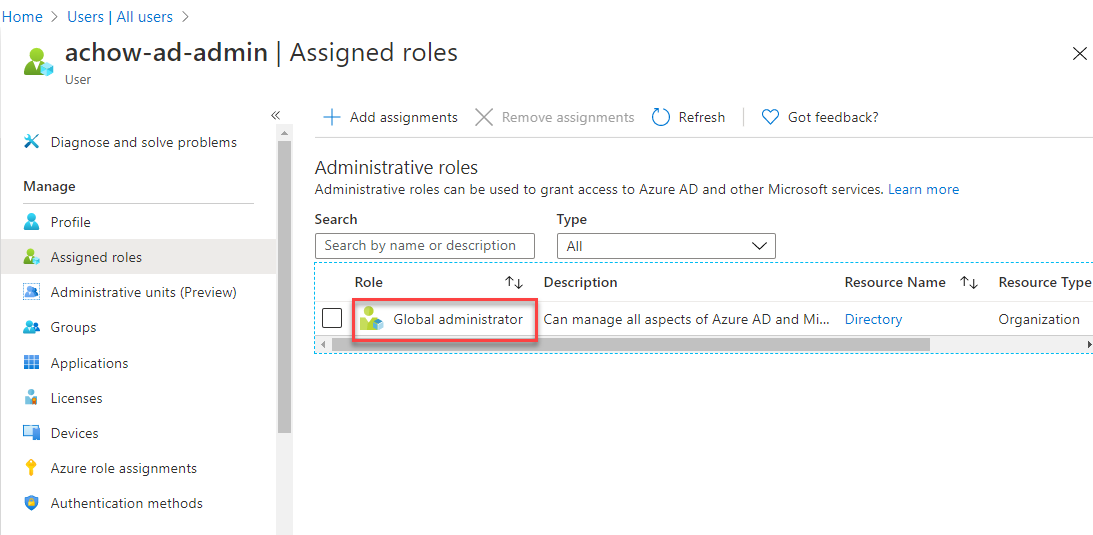This screenshot has width=1093, height=535.
Task: Click the Azure role assignments key icon
Action: point(32,468)
